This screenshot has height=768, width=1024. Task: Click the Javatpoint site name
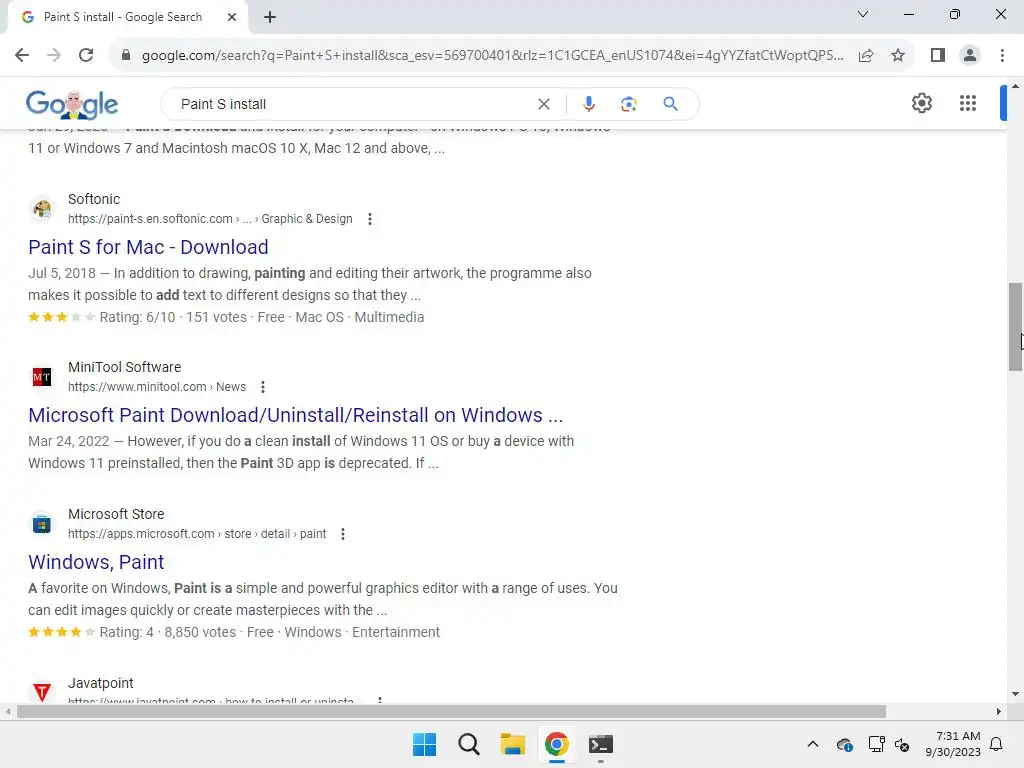point(101,683)
